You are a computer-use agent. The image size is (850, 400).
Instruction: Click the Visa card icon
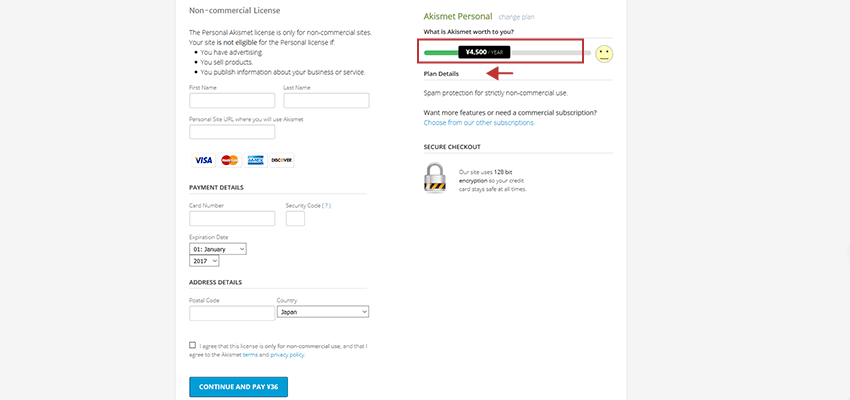click(x=203, y=160)
